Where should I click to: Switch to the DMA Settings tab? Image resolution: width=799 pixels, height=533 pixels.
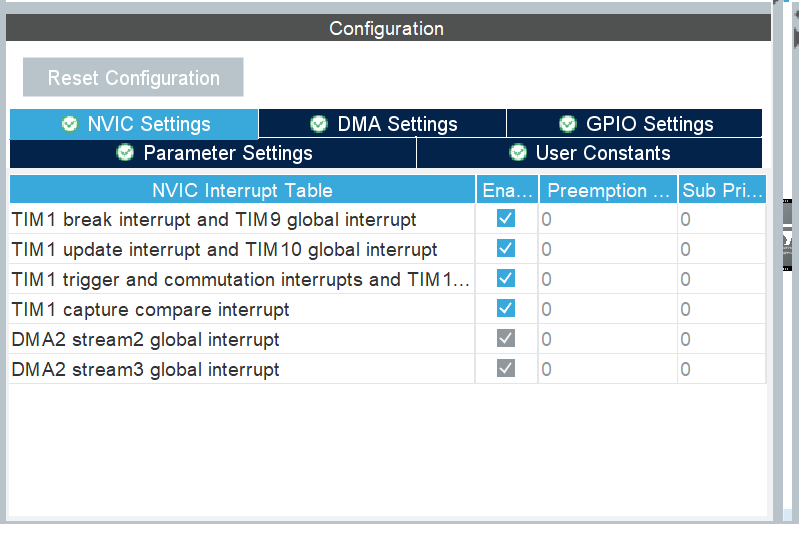[x=383, y=124]
